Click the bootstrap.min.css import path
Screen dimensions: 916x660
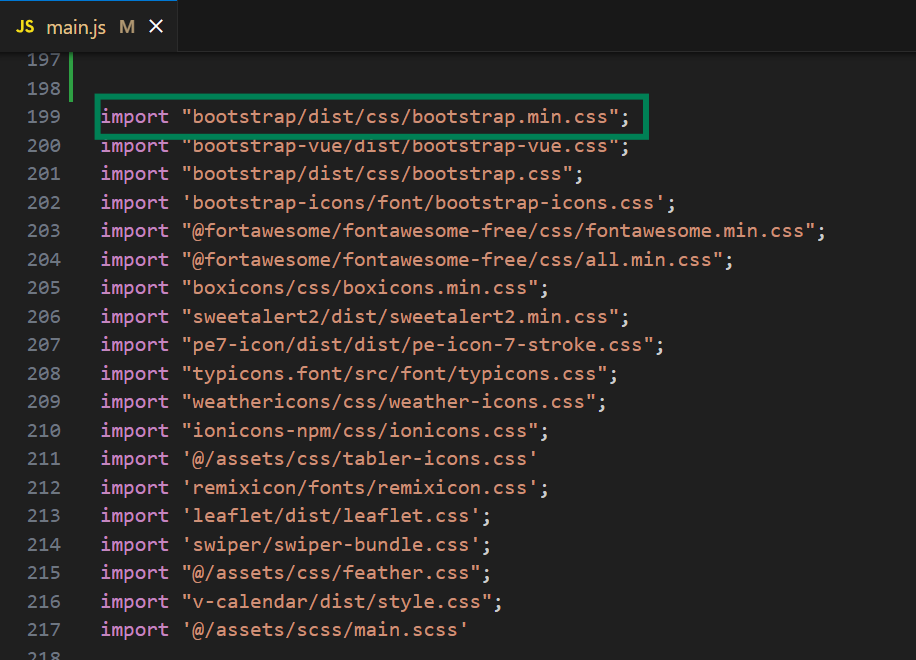pos(400,117)
